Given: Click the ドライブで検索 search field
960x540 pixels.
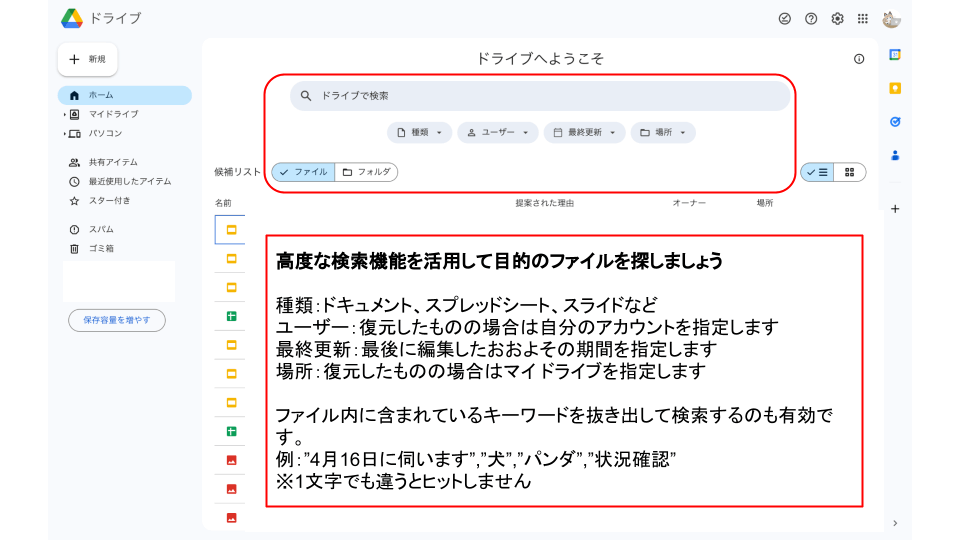Looking at the screenshot, I should [x=540, y=96].
